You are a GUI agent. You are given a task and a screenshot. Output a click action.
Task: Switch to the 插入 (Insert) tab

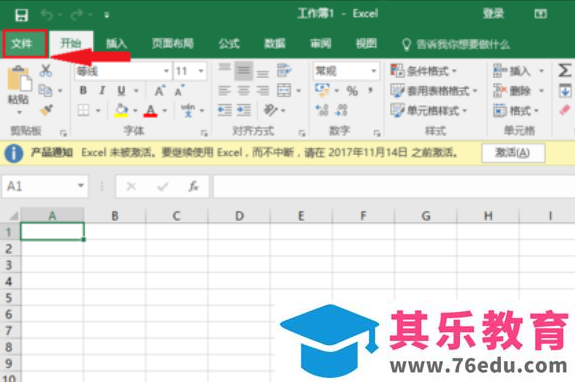coord(116,44)
